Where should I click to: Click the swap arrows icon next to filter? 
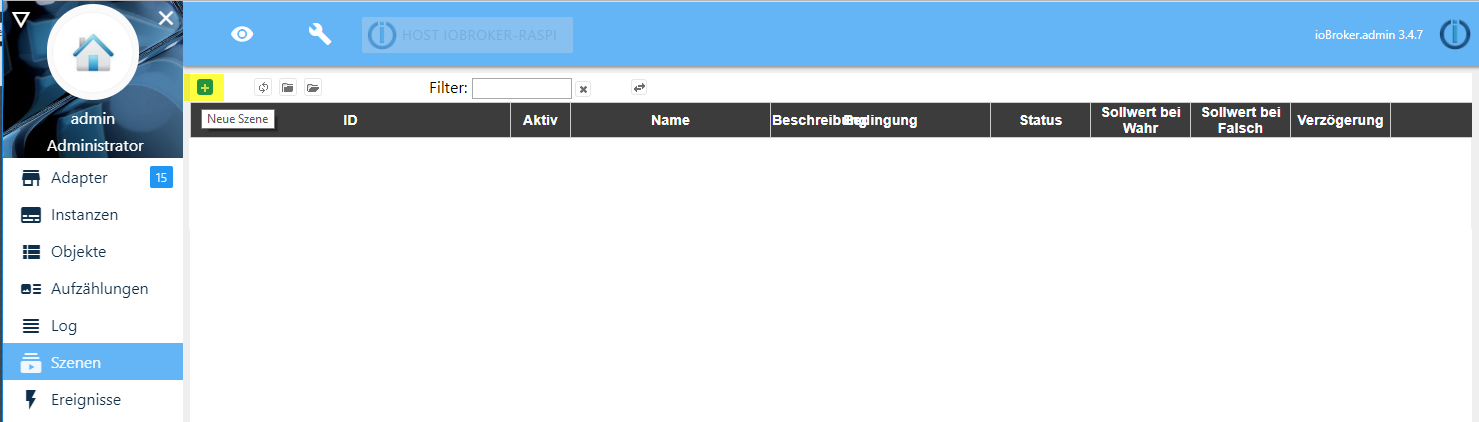[639, 88]
